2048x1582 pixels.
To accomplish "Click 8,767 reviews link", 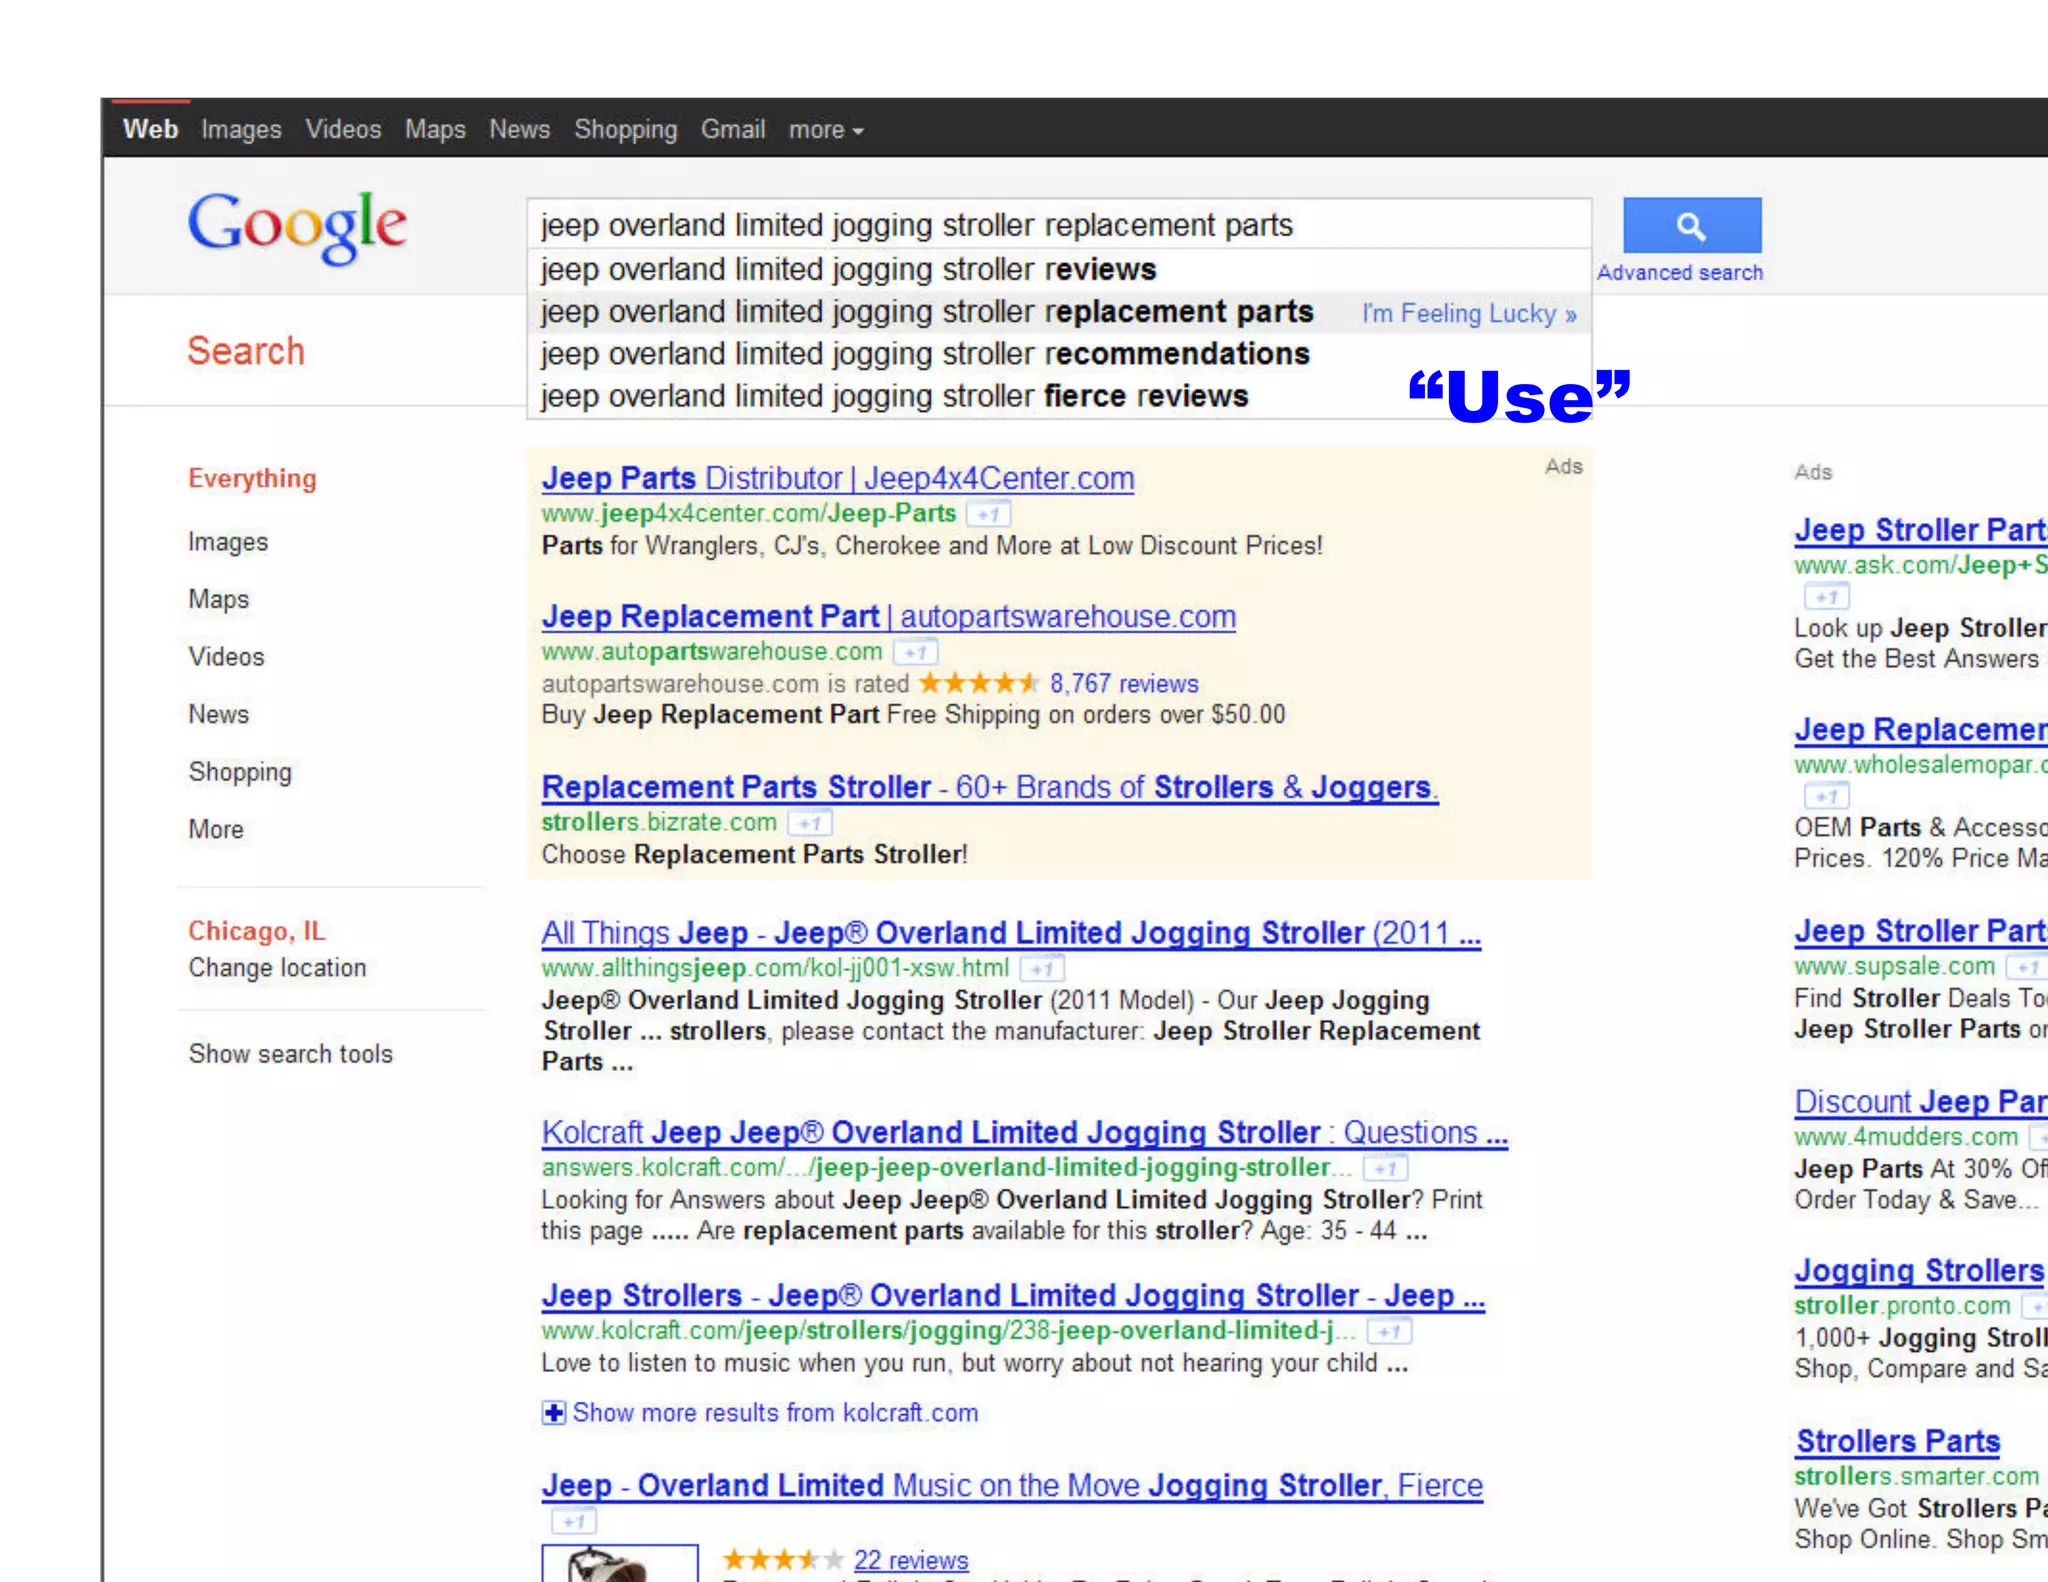I will 1124,684.
